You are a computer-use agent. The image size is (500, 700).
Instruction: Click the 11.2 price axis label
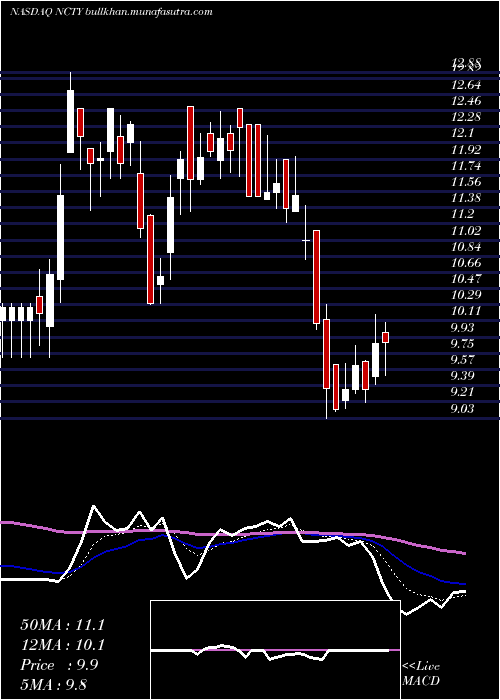462,214
